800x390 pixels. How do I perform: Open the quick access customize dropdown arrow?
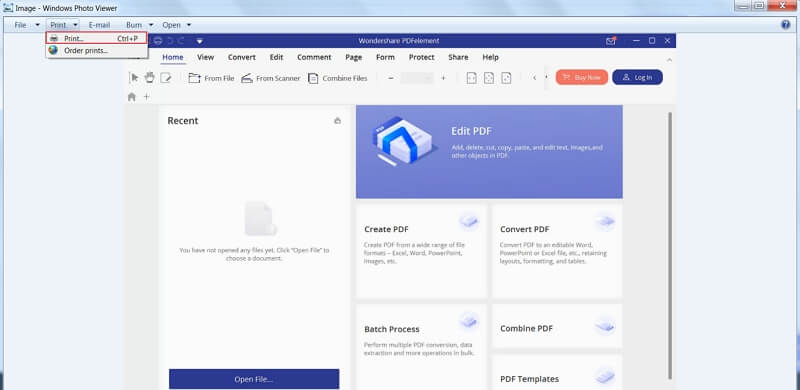point(200,41)
